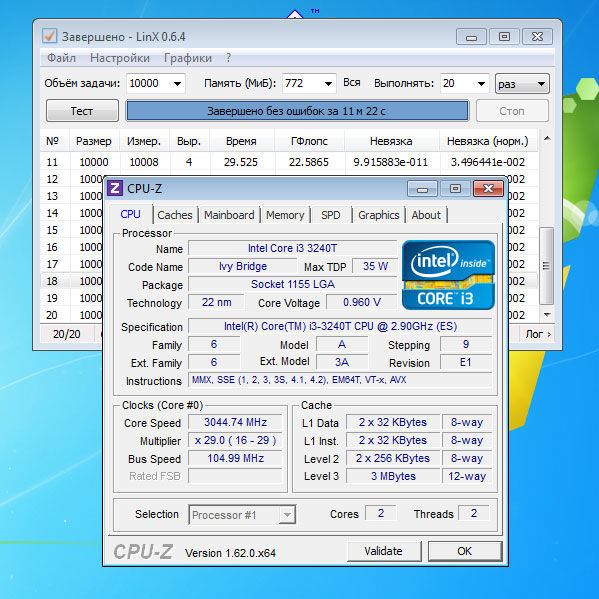Open the раз units dropdown
Screen dimensions: 599x599
click(522, 84)
